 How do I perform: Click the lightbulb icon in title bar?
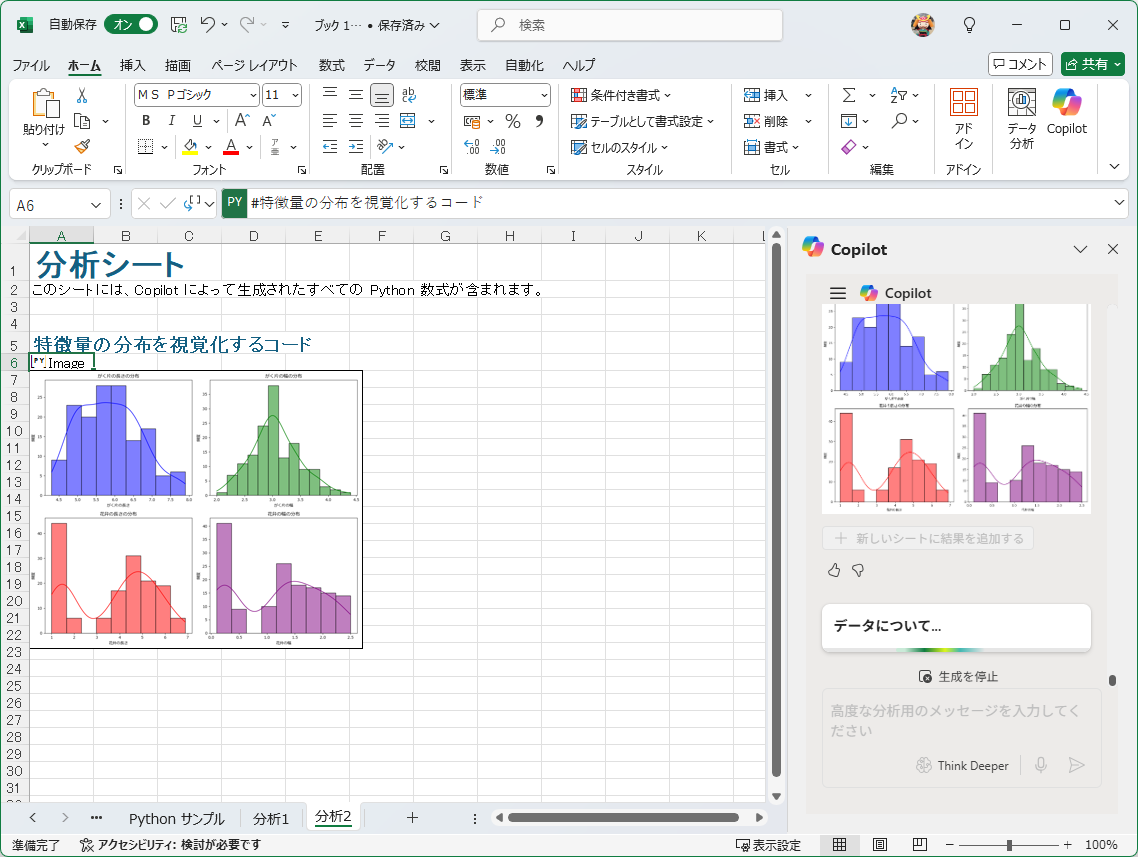point(969,25)
